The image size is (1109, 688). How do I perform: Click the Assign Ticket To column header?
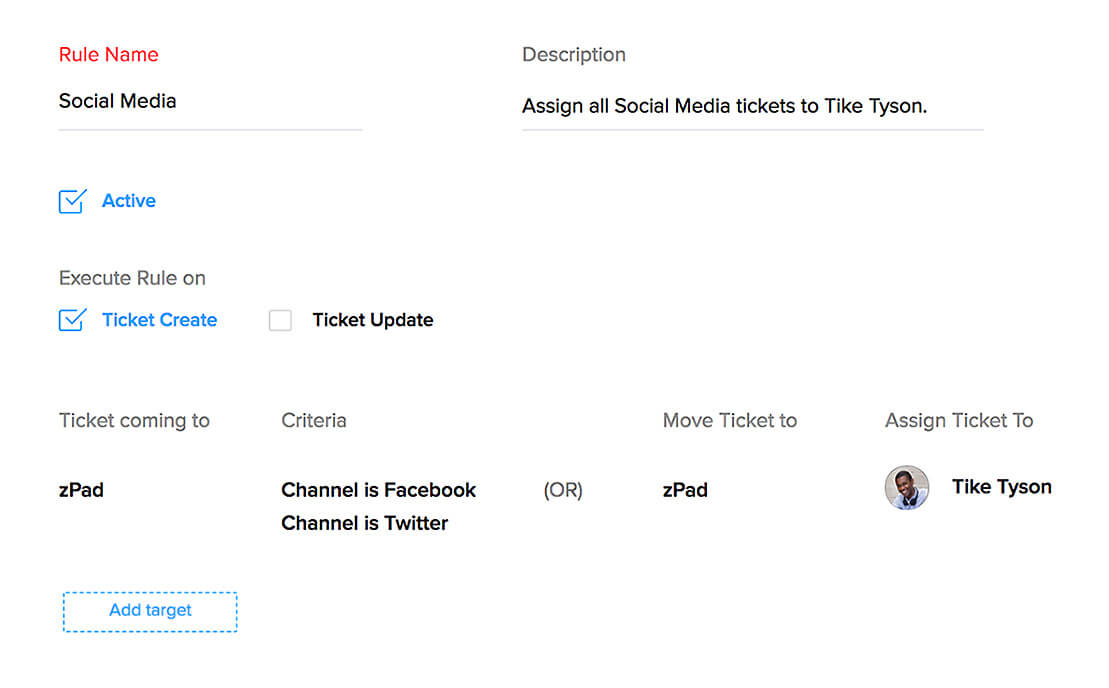pos(958,420)
